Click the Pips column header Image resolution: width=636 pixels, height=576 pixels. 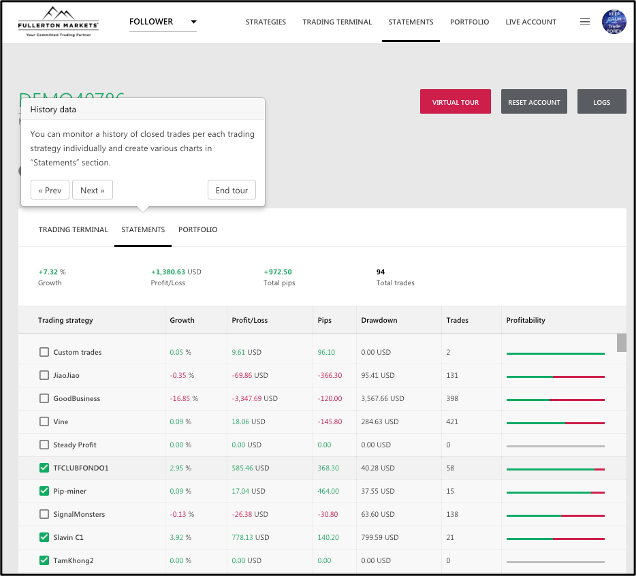pyautogui.click(x=324, y=320)
